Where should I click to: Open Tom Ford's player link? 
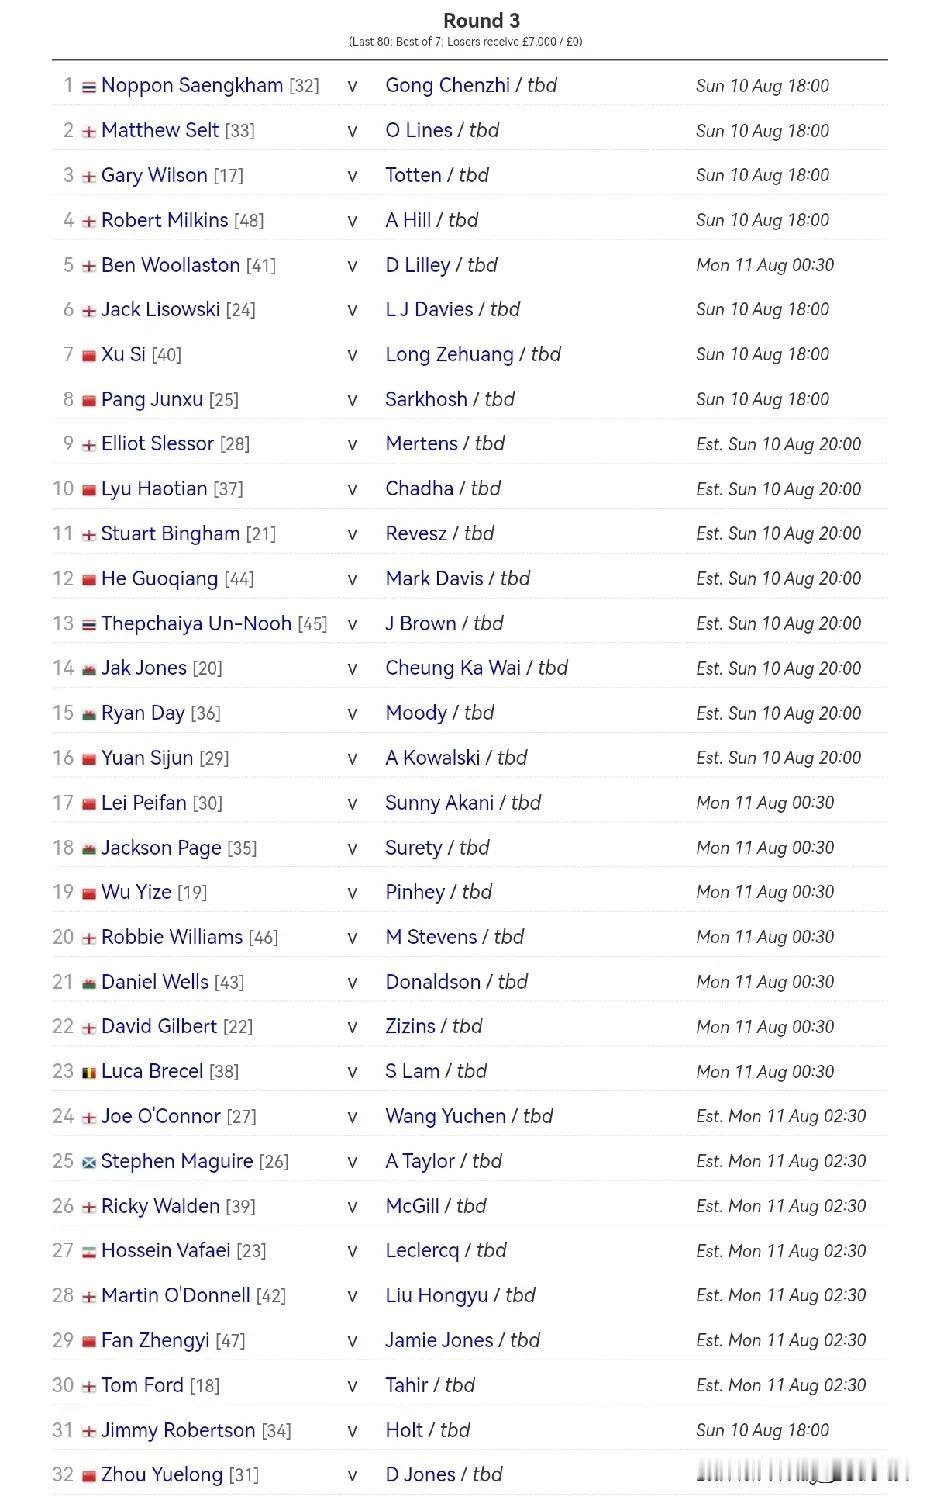point(142,1385)
